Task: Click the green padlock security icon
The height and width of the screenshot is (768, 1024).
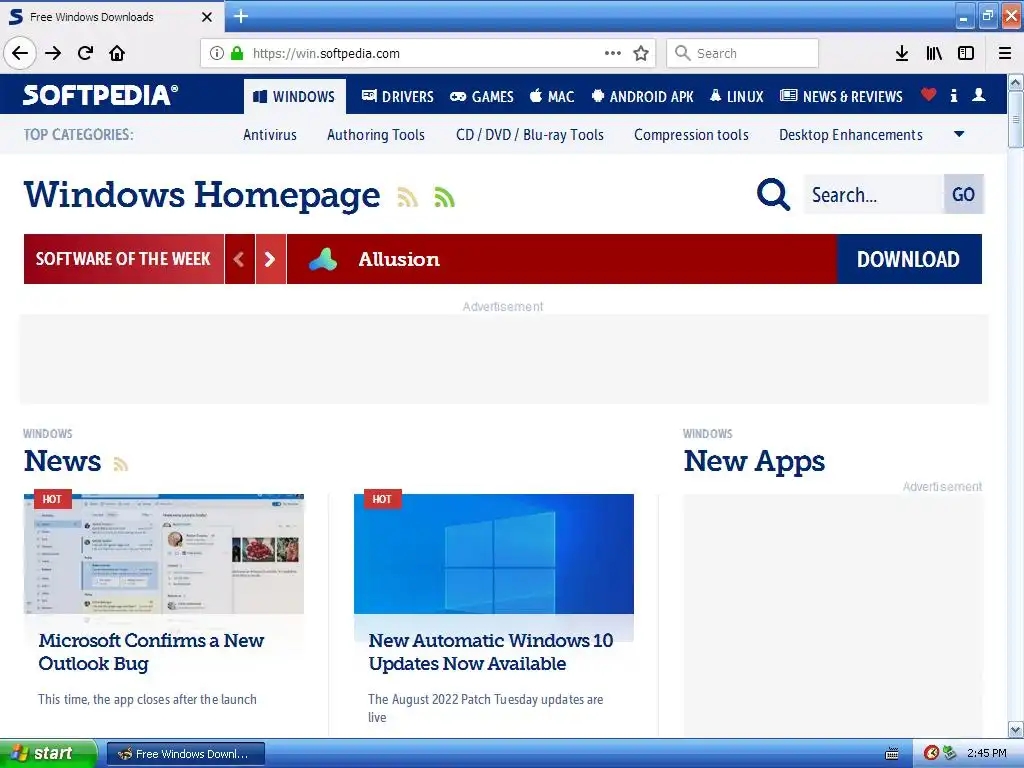Action: coord(237,53)
